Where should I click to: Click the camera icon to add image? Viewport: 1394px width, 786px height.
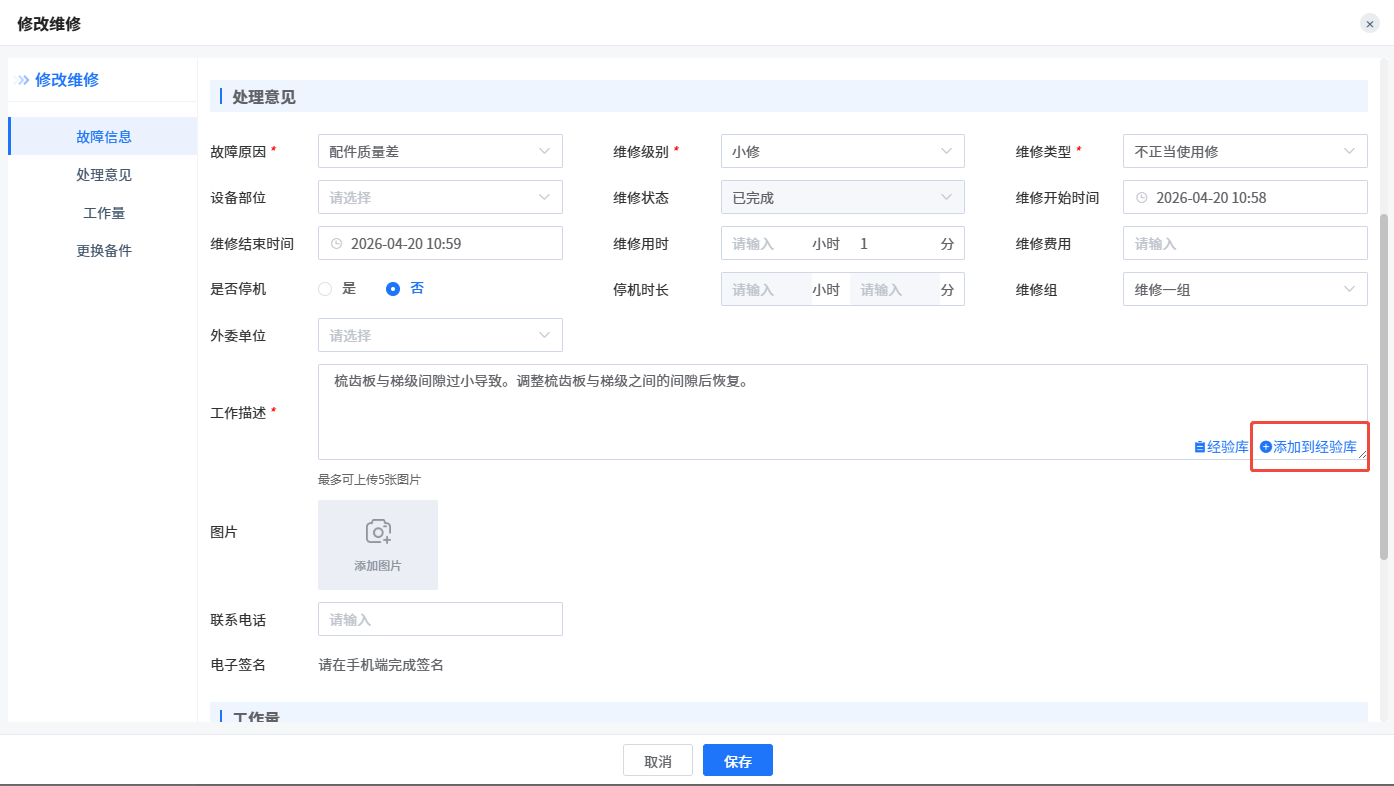pyautogui.click(x=378, y=531)
